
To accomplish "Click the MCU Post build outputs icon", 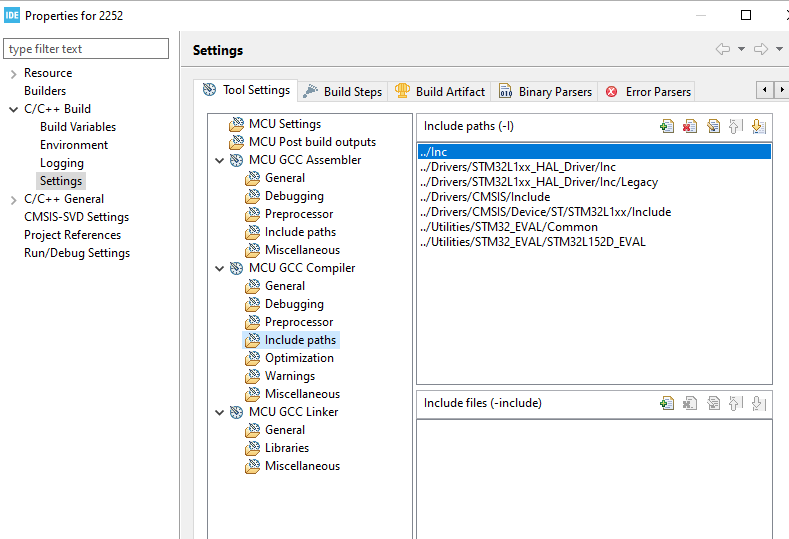I will [236, 142].
